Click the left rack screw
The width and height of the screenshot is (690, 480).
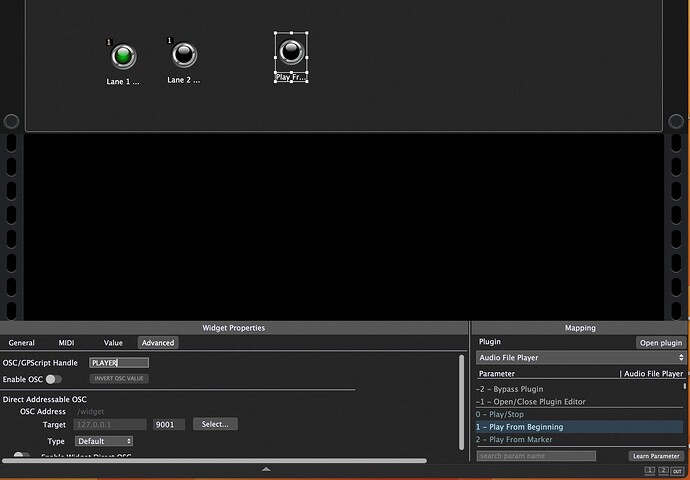[x=11, y=121]
